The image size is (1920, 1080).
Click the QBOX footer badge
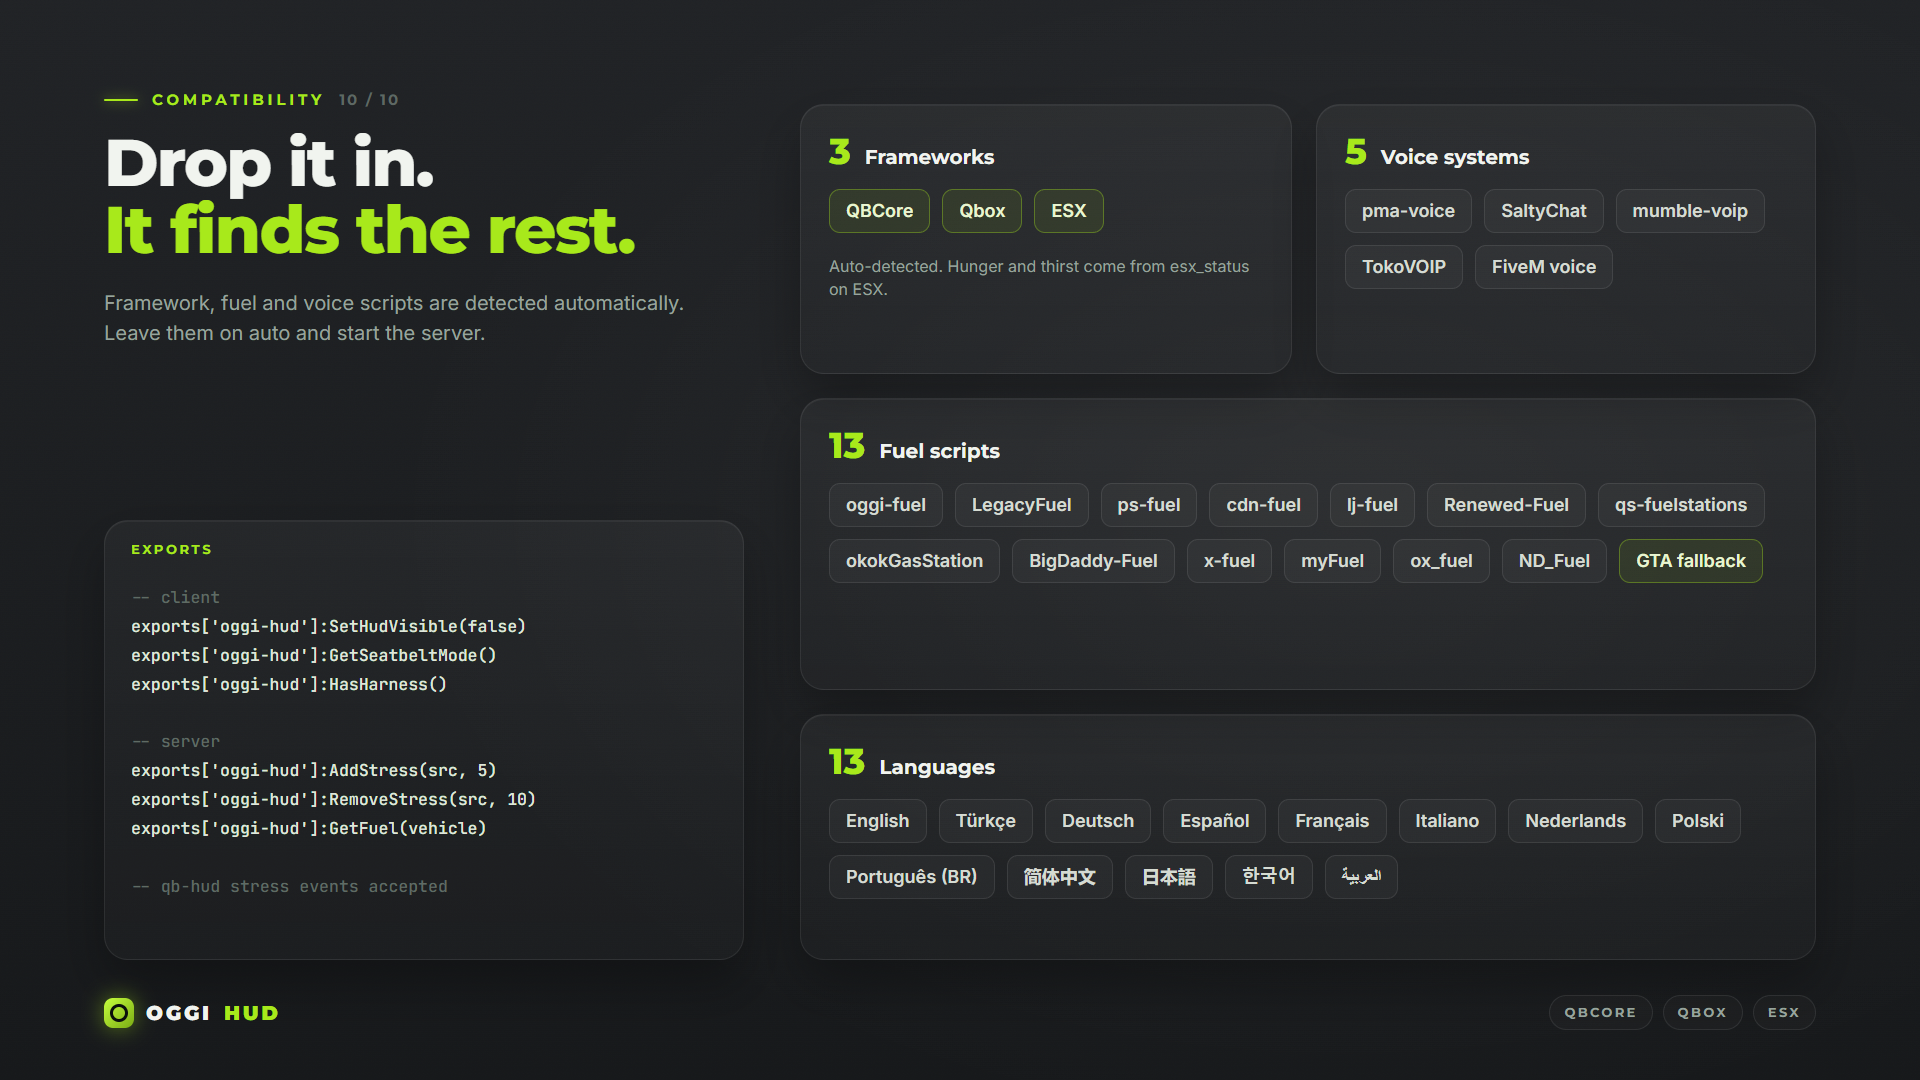click(1702, 1012)
